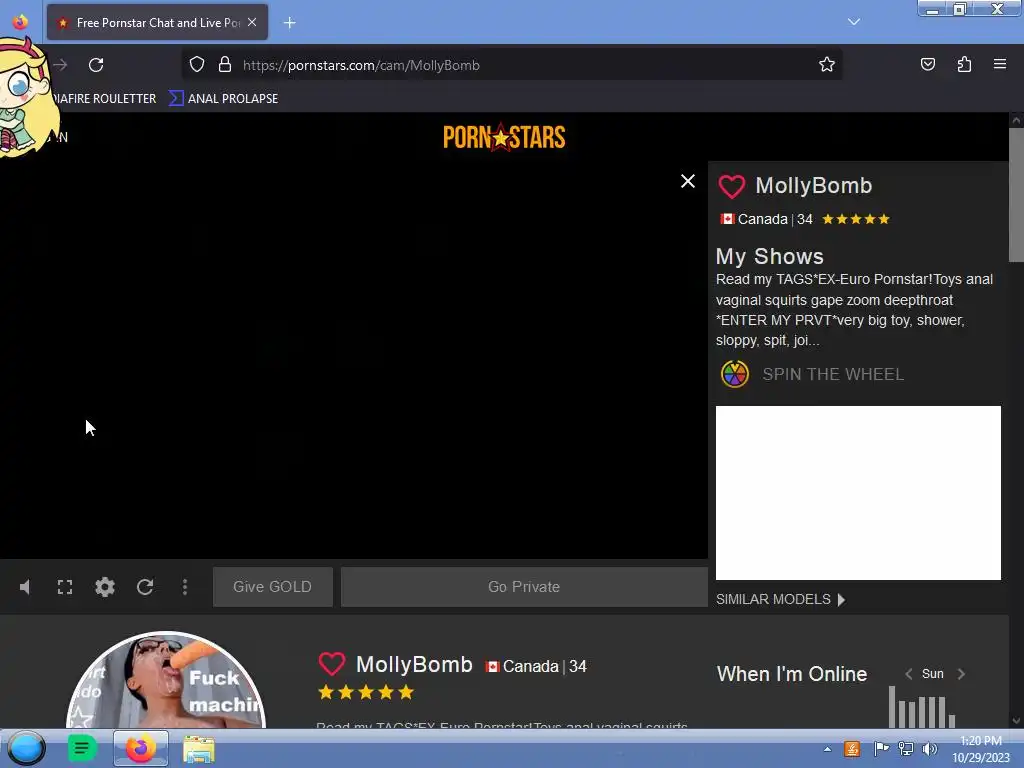1024x768 pixels.
Task: Open the tracking protection shield icon
Action: (197, 65)
